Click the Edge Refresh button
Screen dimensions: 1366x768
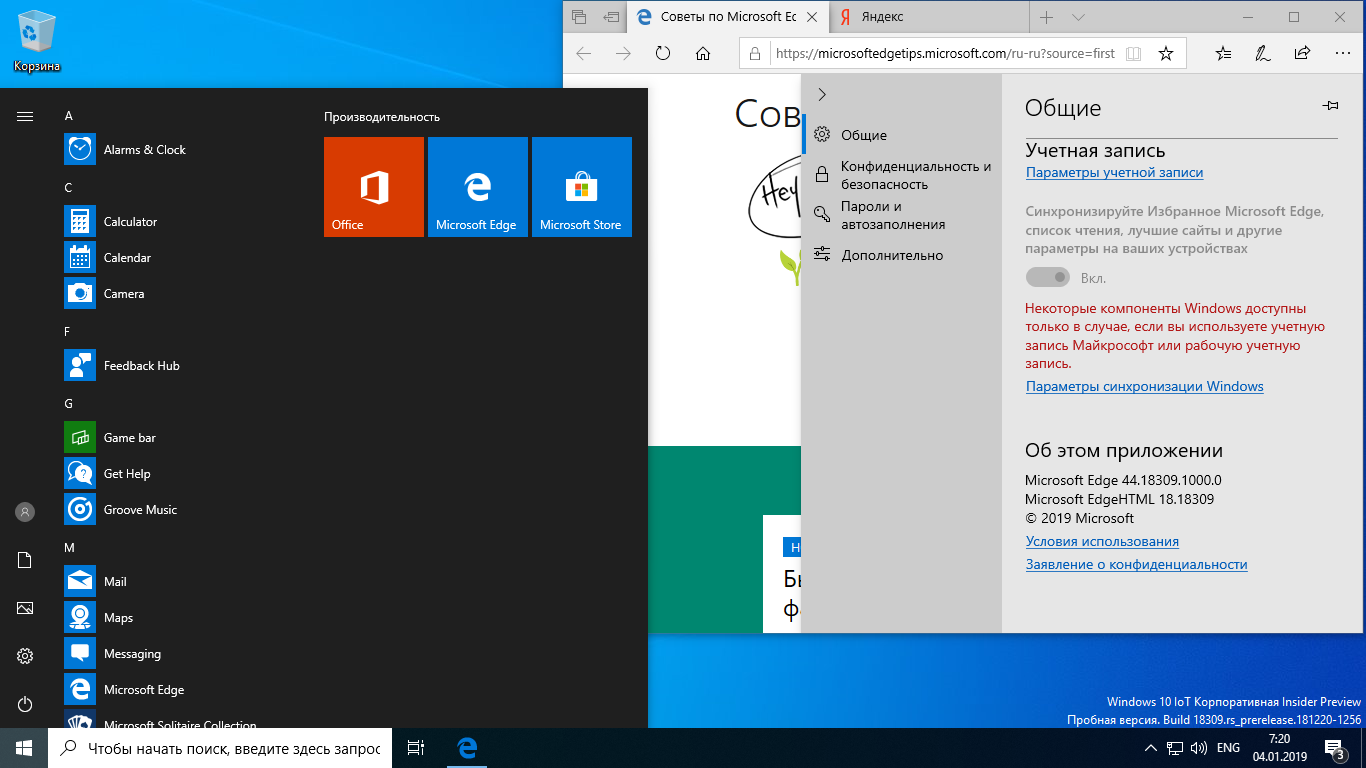tap(663, 53)
